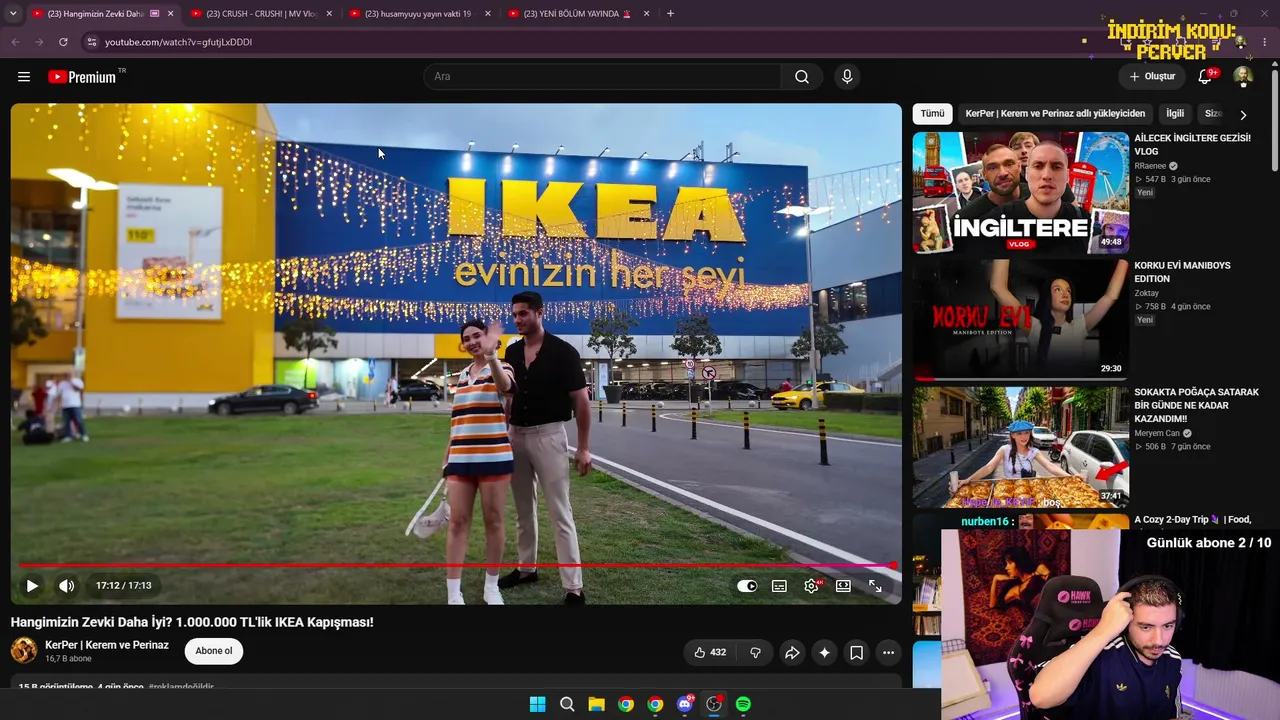Focus the Ara search field

coord(602,77)
